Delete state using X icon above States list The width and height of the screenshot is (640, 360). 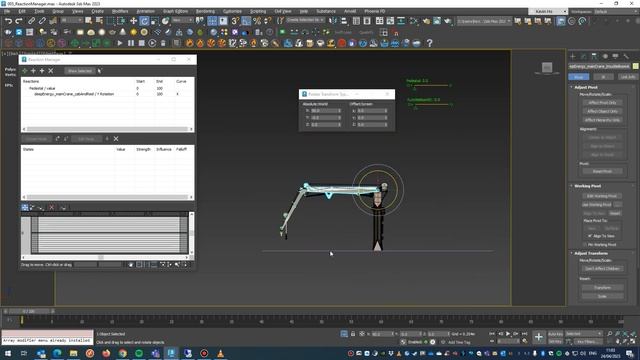[116, 139]
